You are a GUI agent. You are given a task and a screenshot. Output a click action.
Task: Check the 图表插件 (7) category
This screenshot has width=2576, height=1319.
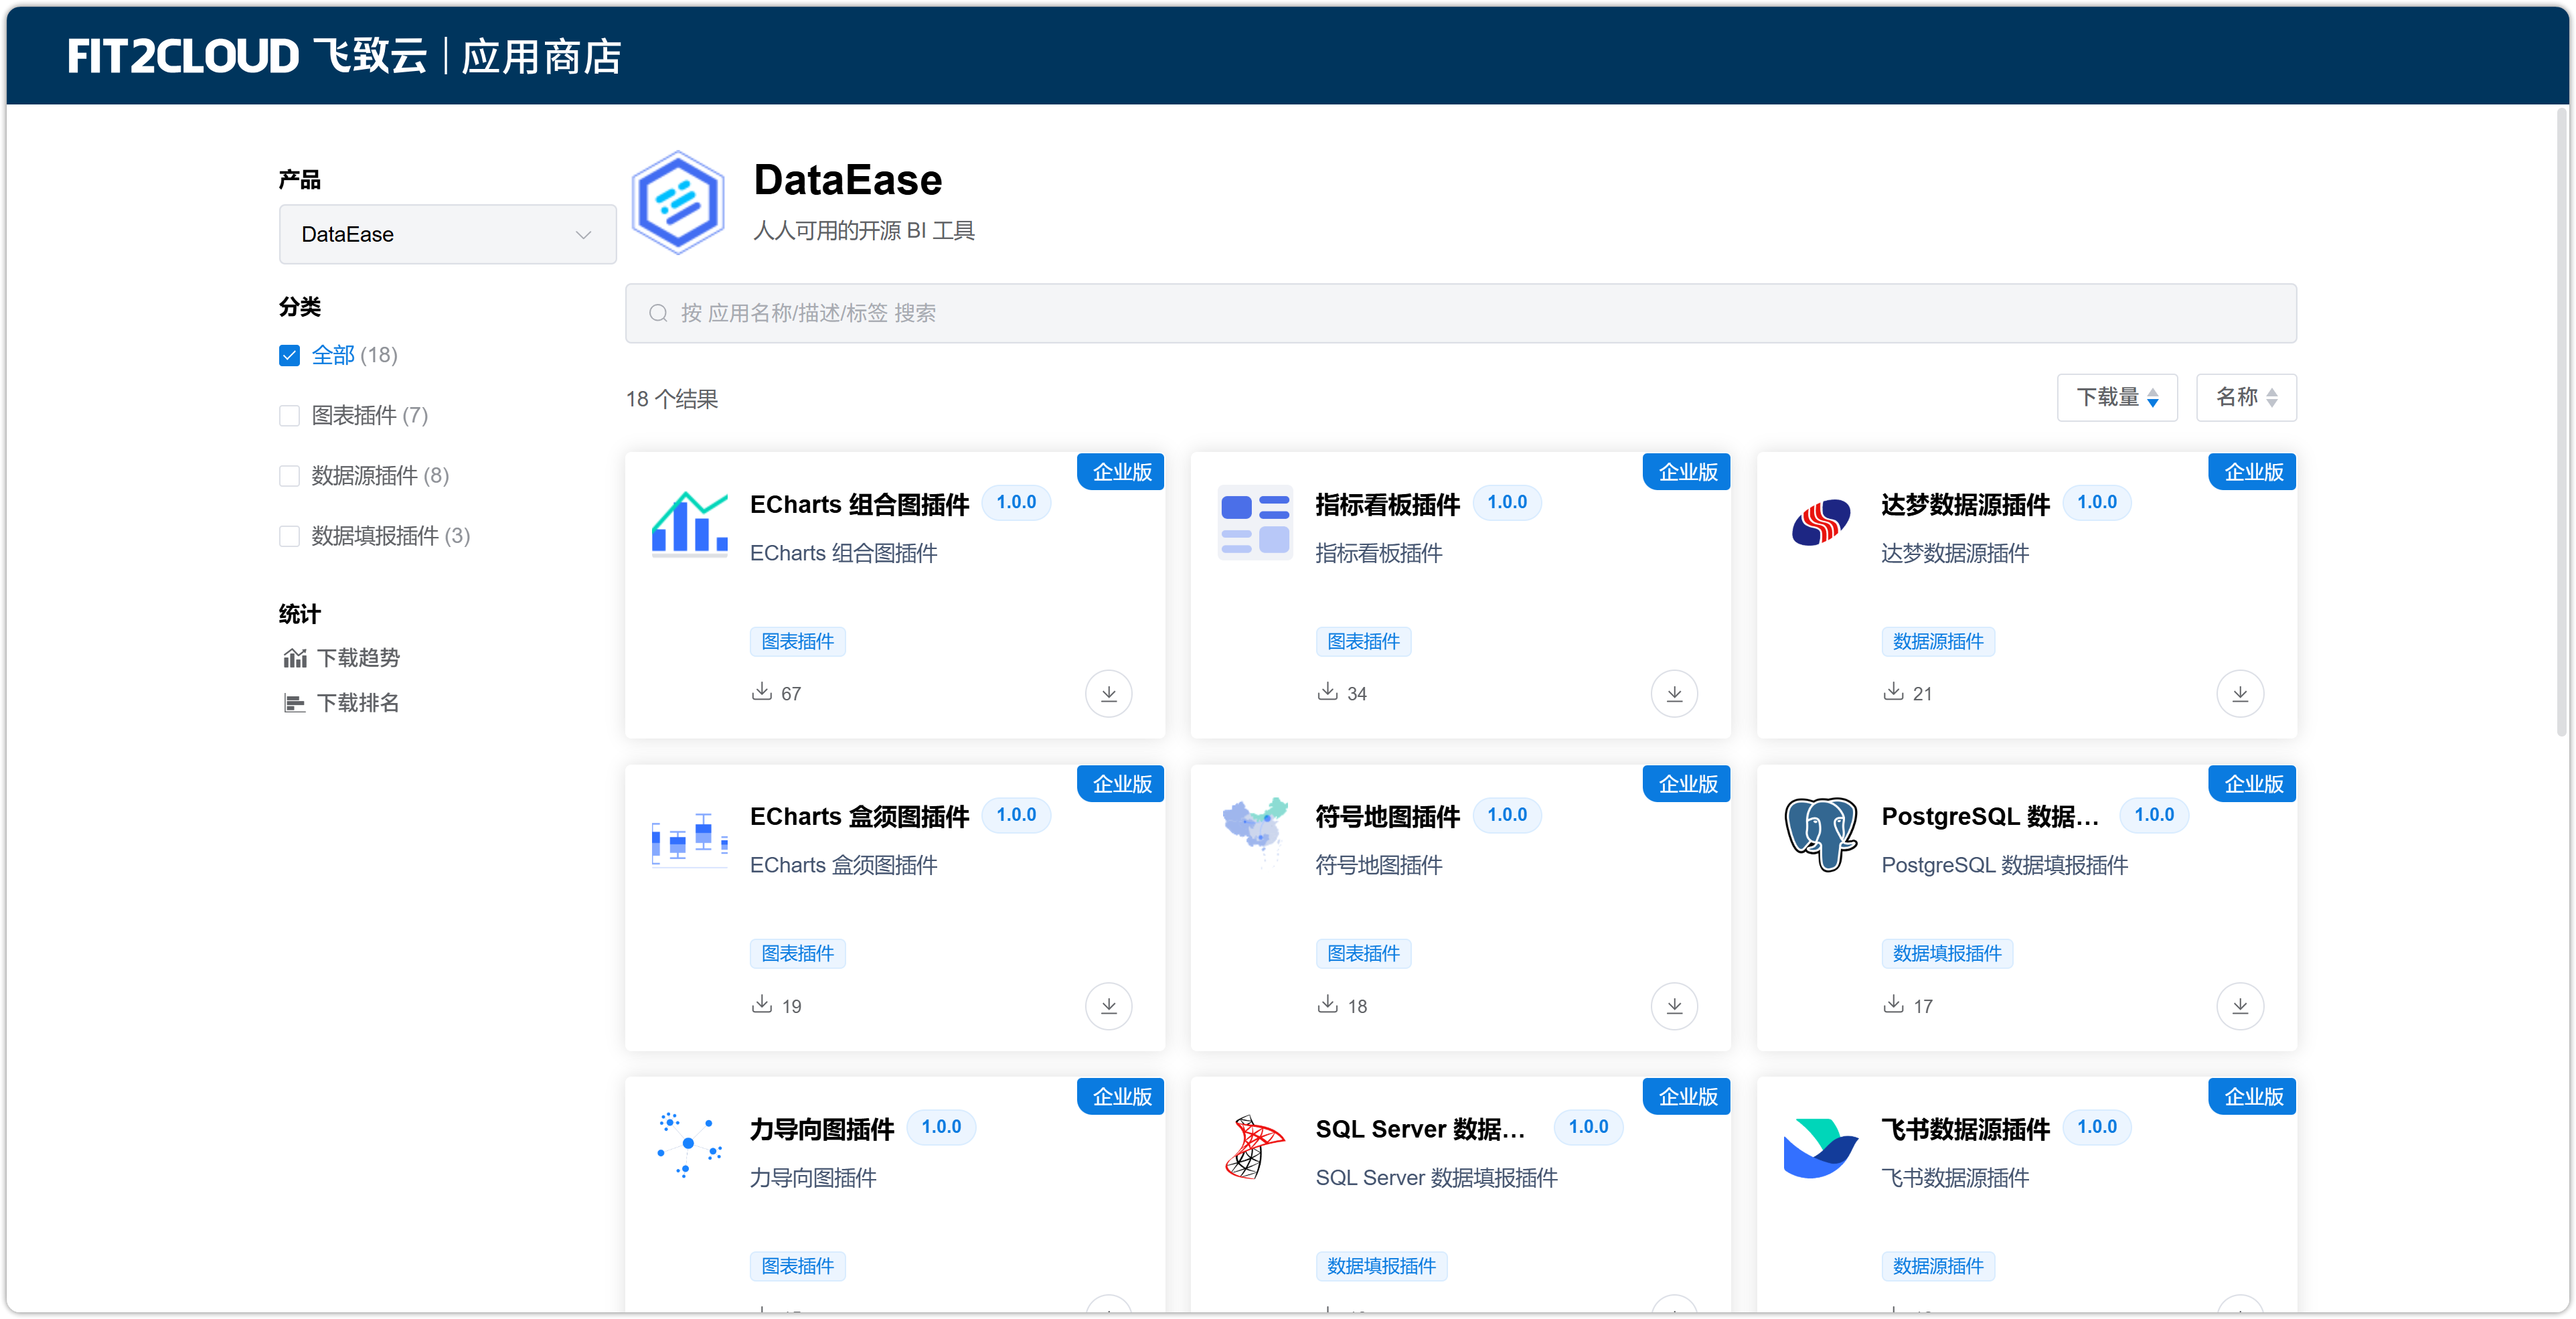290,415
